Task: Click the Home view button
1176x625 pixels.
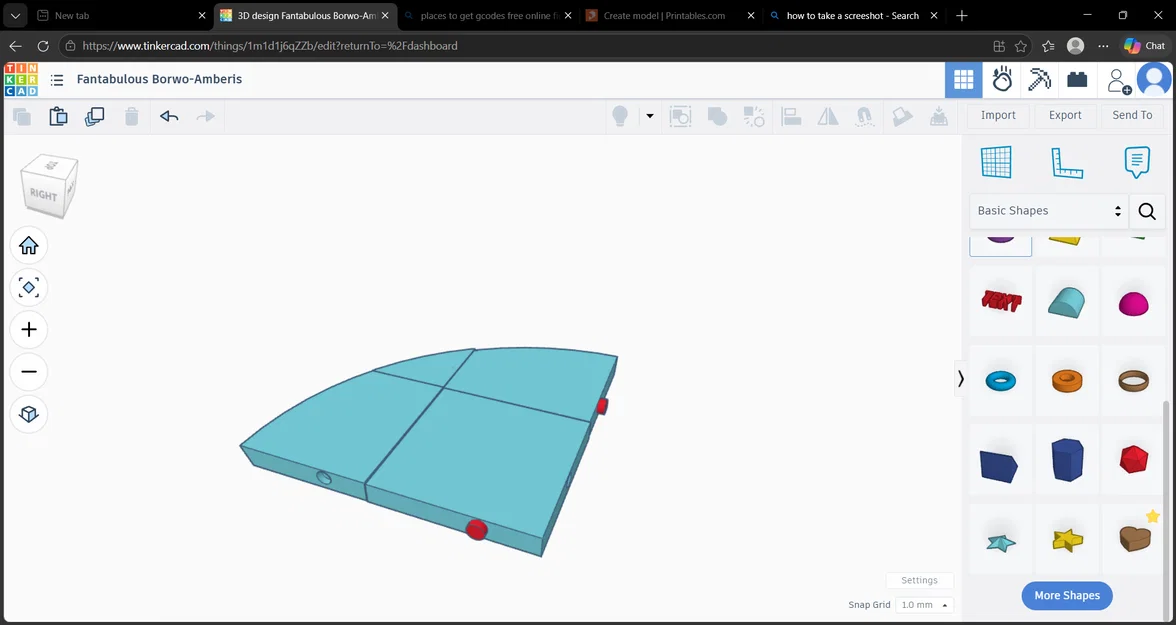Action: tap(28, 245)
